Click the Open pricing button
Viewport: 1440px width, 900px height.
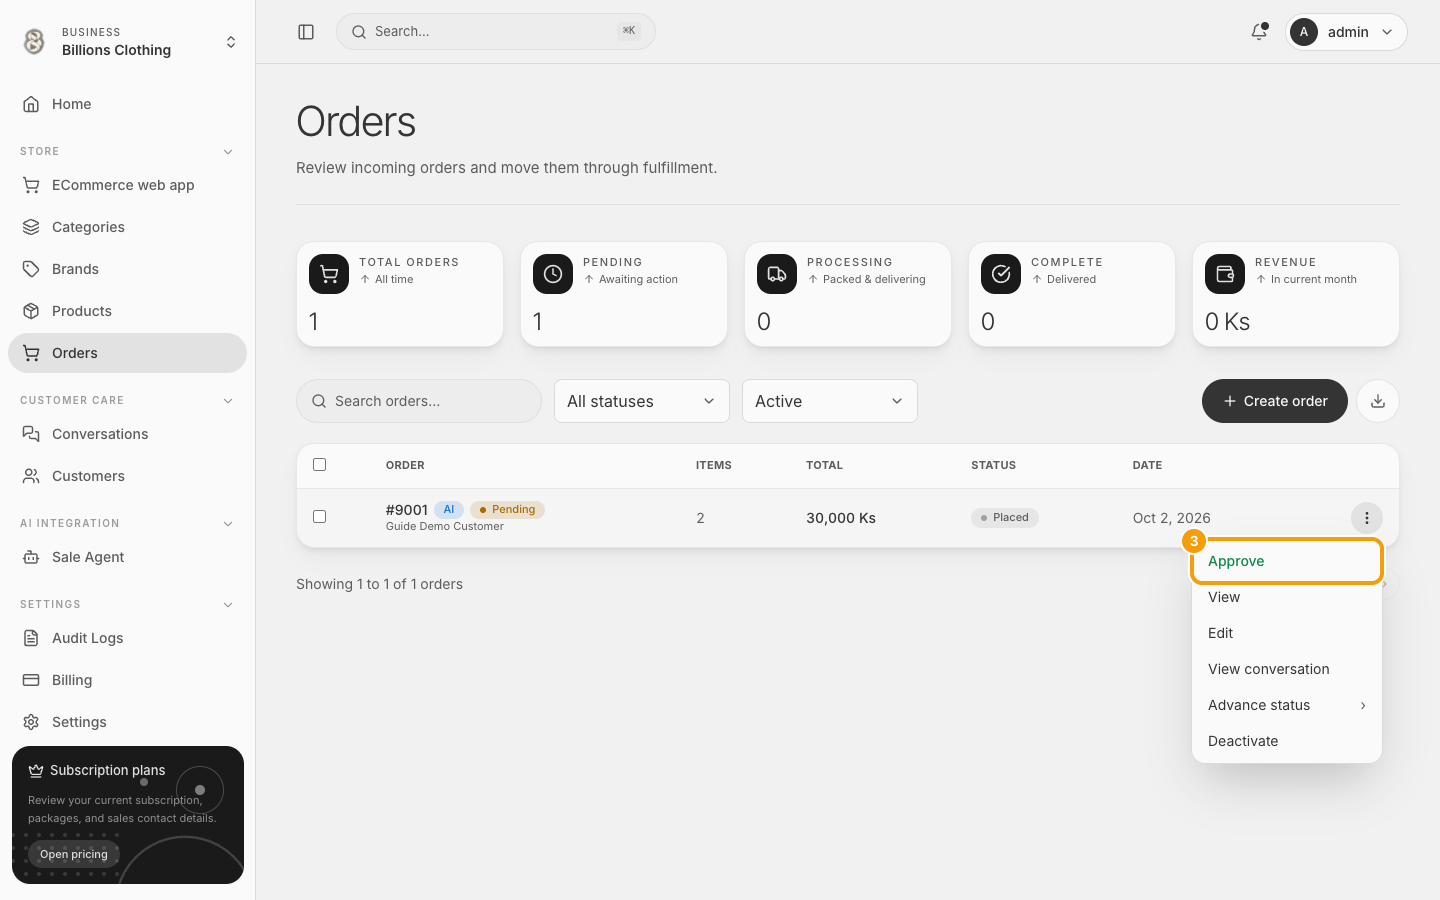tap(74, 854)
